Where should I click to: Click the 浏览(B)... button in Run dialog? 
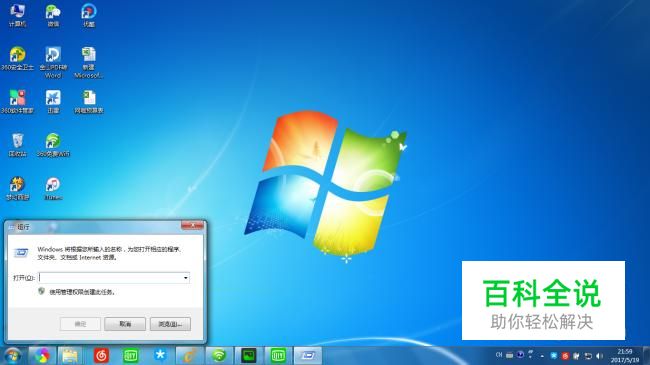click(x=170, y=324)
